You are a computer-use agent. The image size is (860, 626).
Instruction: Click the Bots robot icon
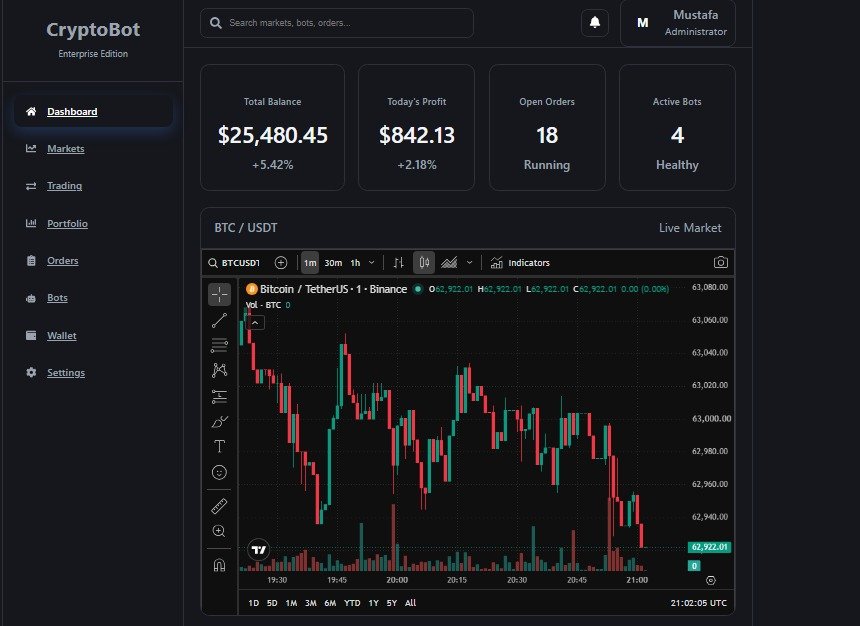[31, 298]
